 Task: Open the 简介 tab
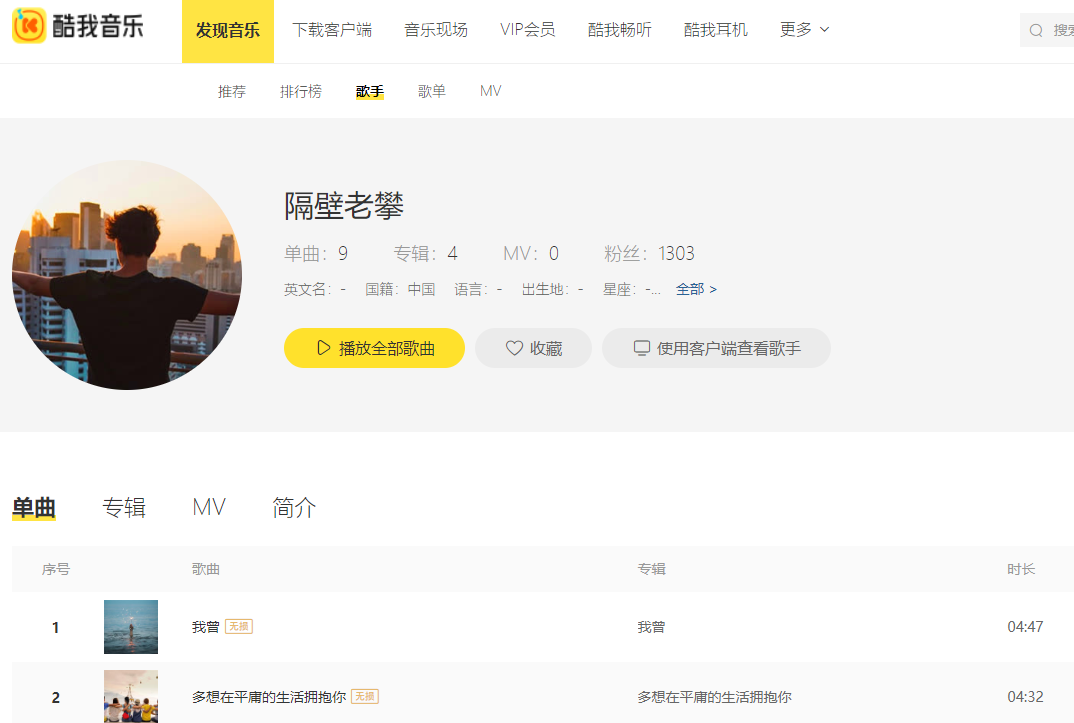pos(294,508)
